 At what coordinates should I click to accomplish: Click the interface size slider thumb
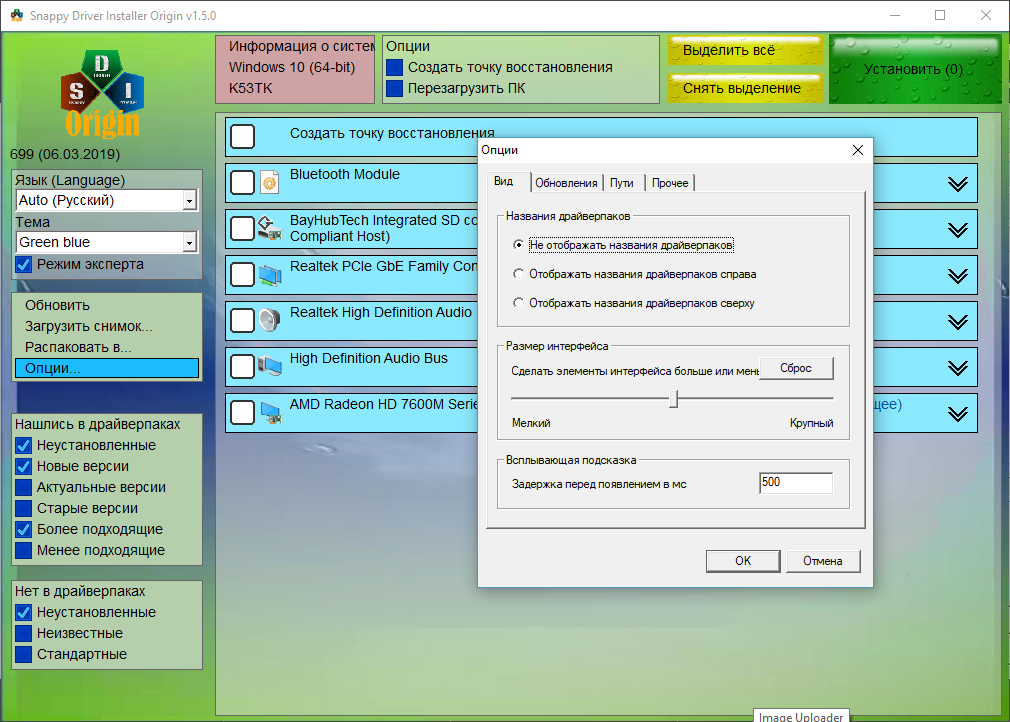[674, 399]
